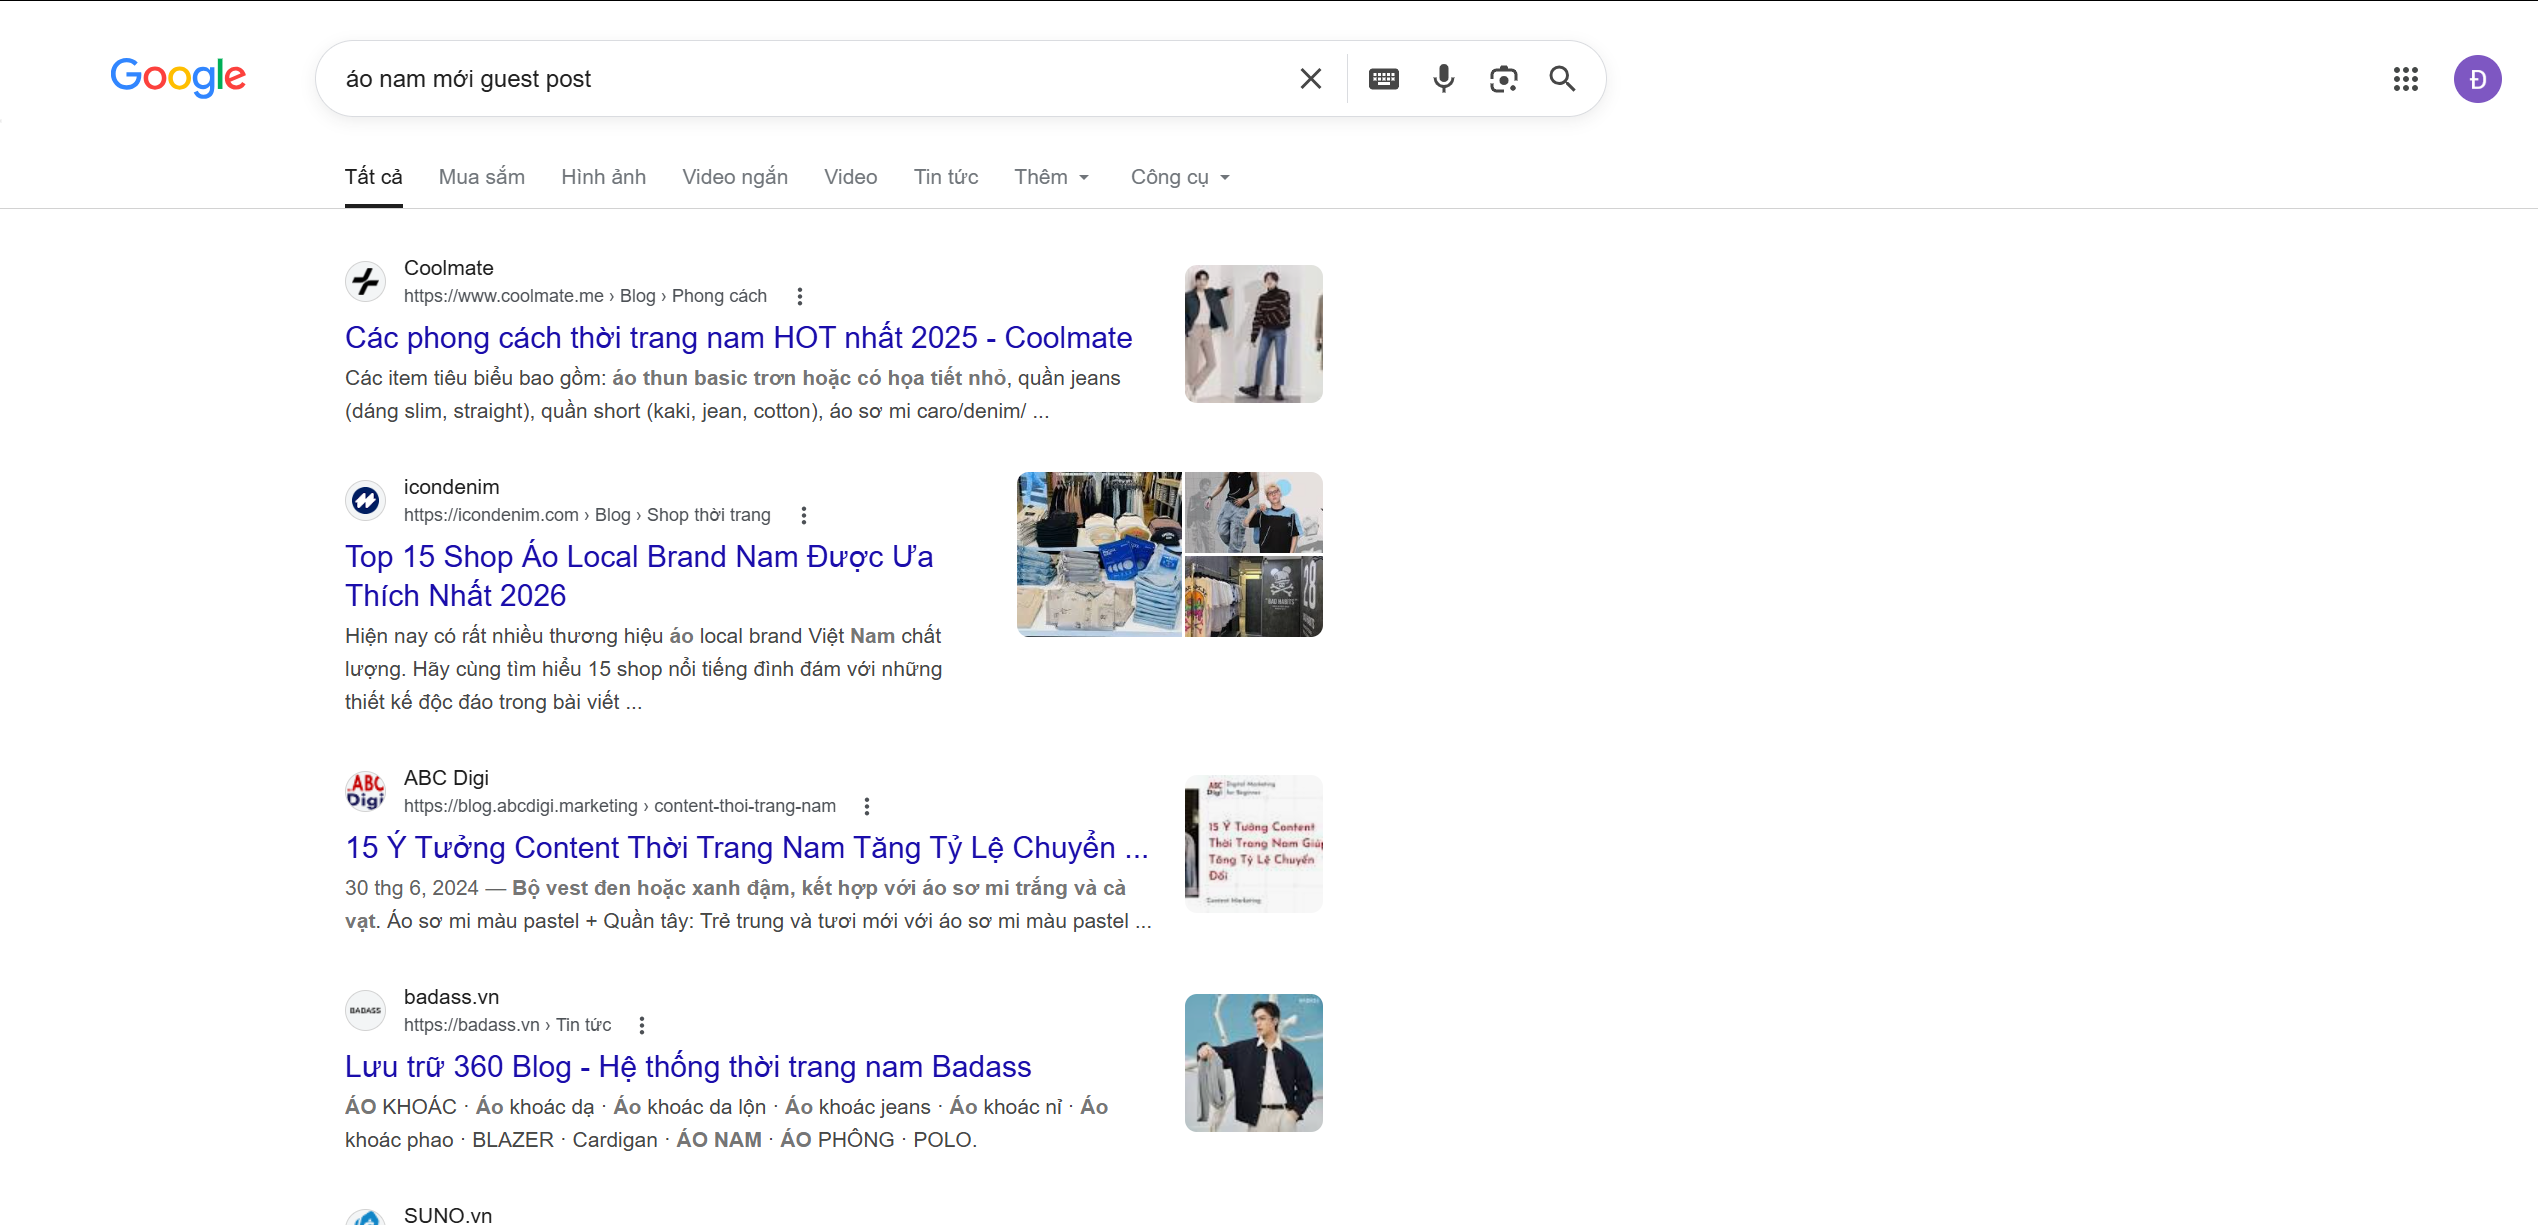Open the on-screen keyboard input tool
Image resolution: width=2538 pixels, height=1225 pixels.
coord(1384,79)
